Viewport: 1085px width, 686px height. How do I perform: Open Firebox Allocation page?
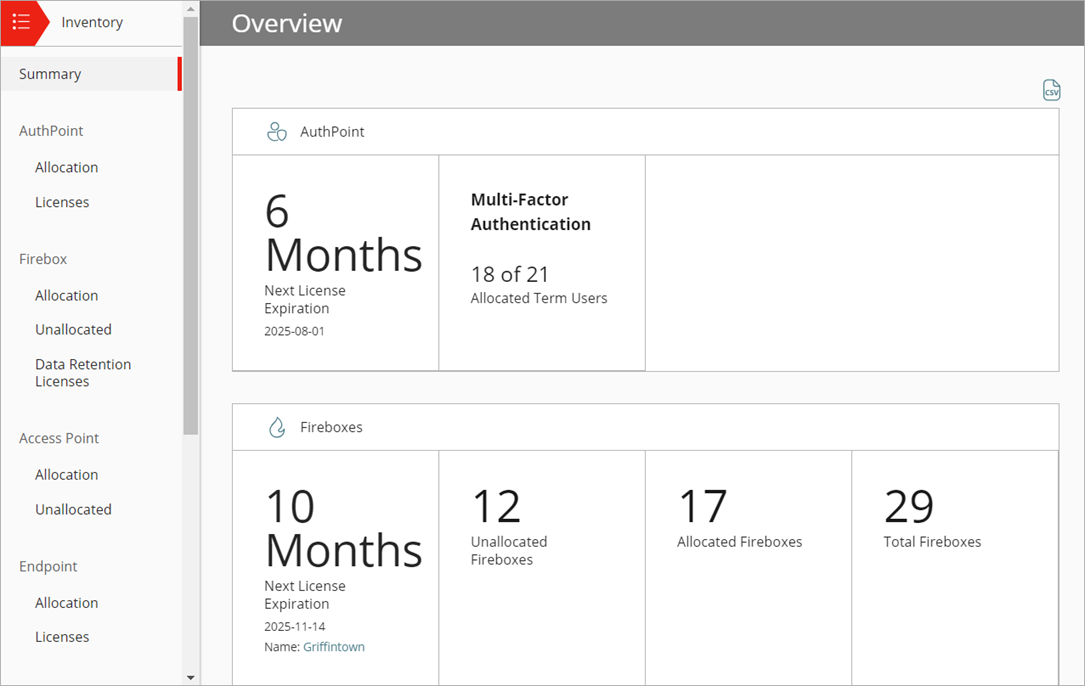66,295
